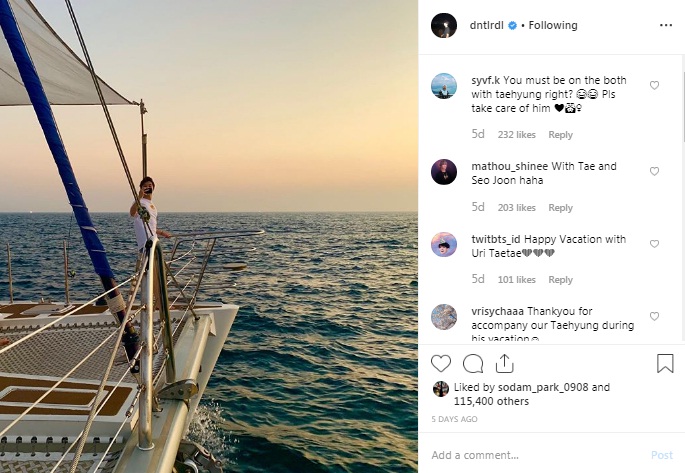The image size is (685, 473).
Task: View 203 likes on mathou_shinee's comment
Action: pyautogui.click(x=517, y=208)
